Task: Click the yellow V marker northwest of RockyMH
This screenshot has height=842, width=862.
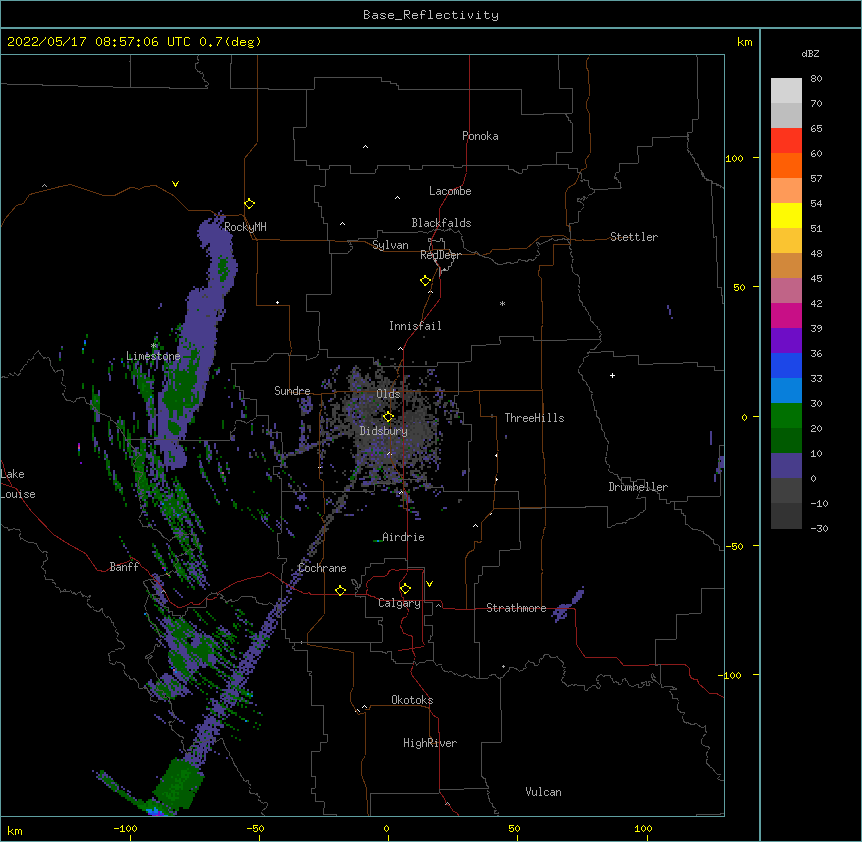Action: (x=175, y=184)
